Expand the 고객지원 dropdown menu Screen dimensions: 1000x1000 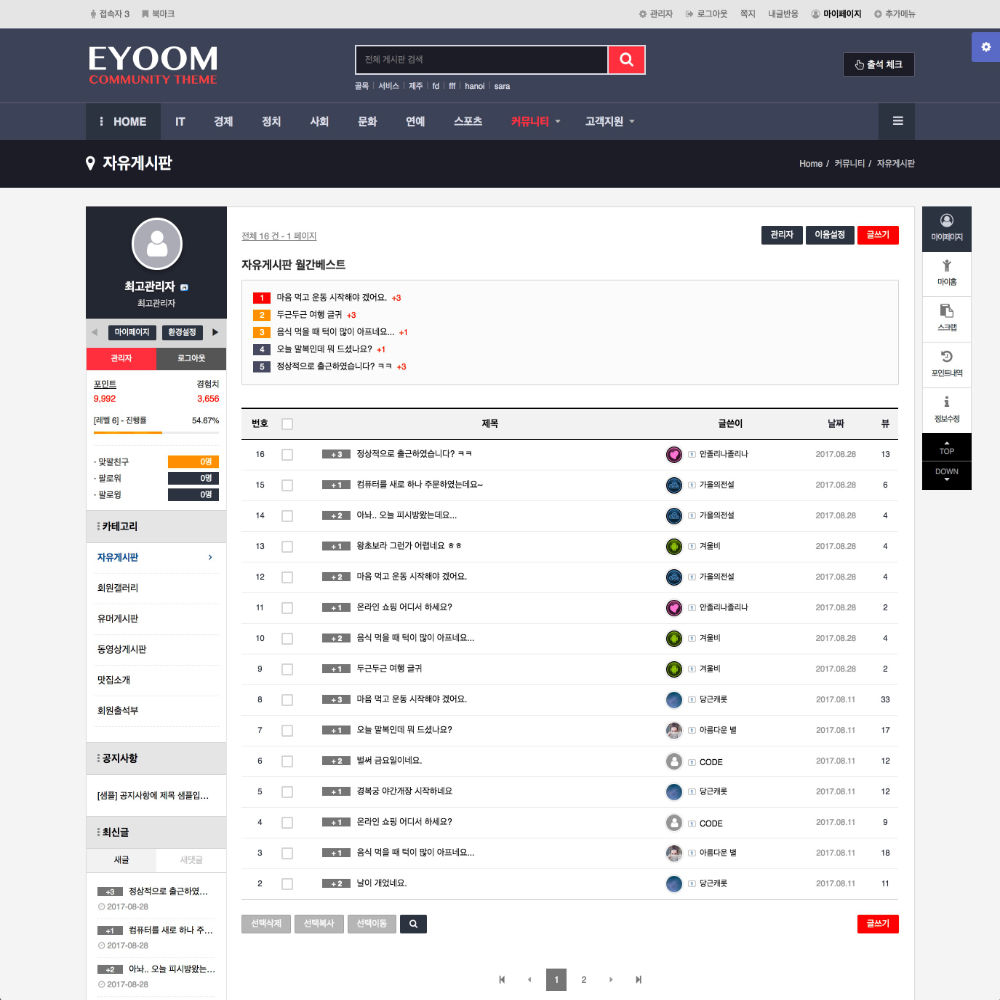point(609,121)
